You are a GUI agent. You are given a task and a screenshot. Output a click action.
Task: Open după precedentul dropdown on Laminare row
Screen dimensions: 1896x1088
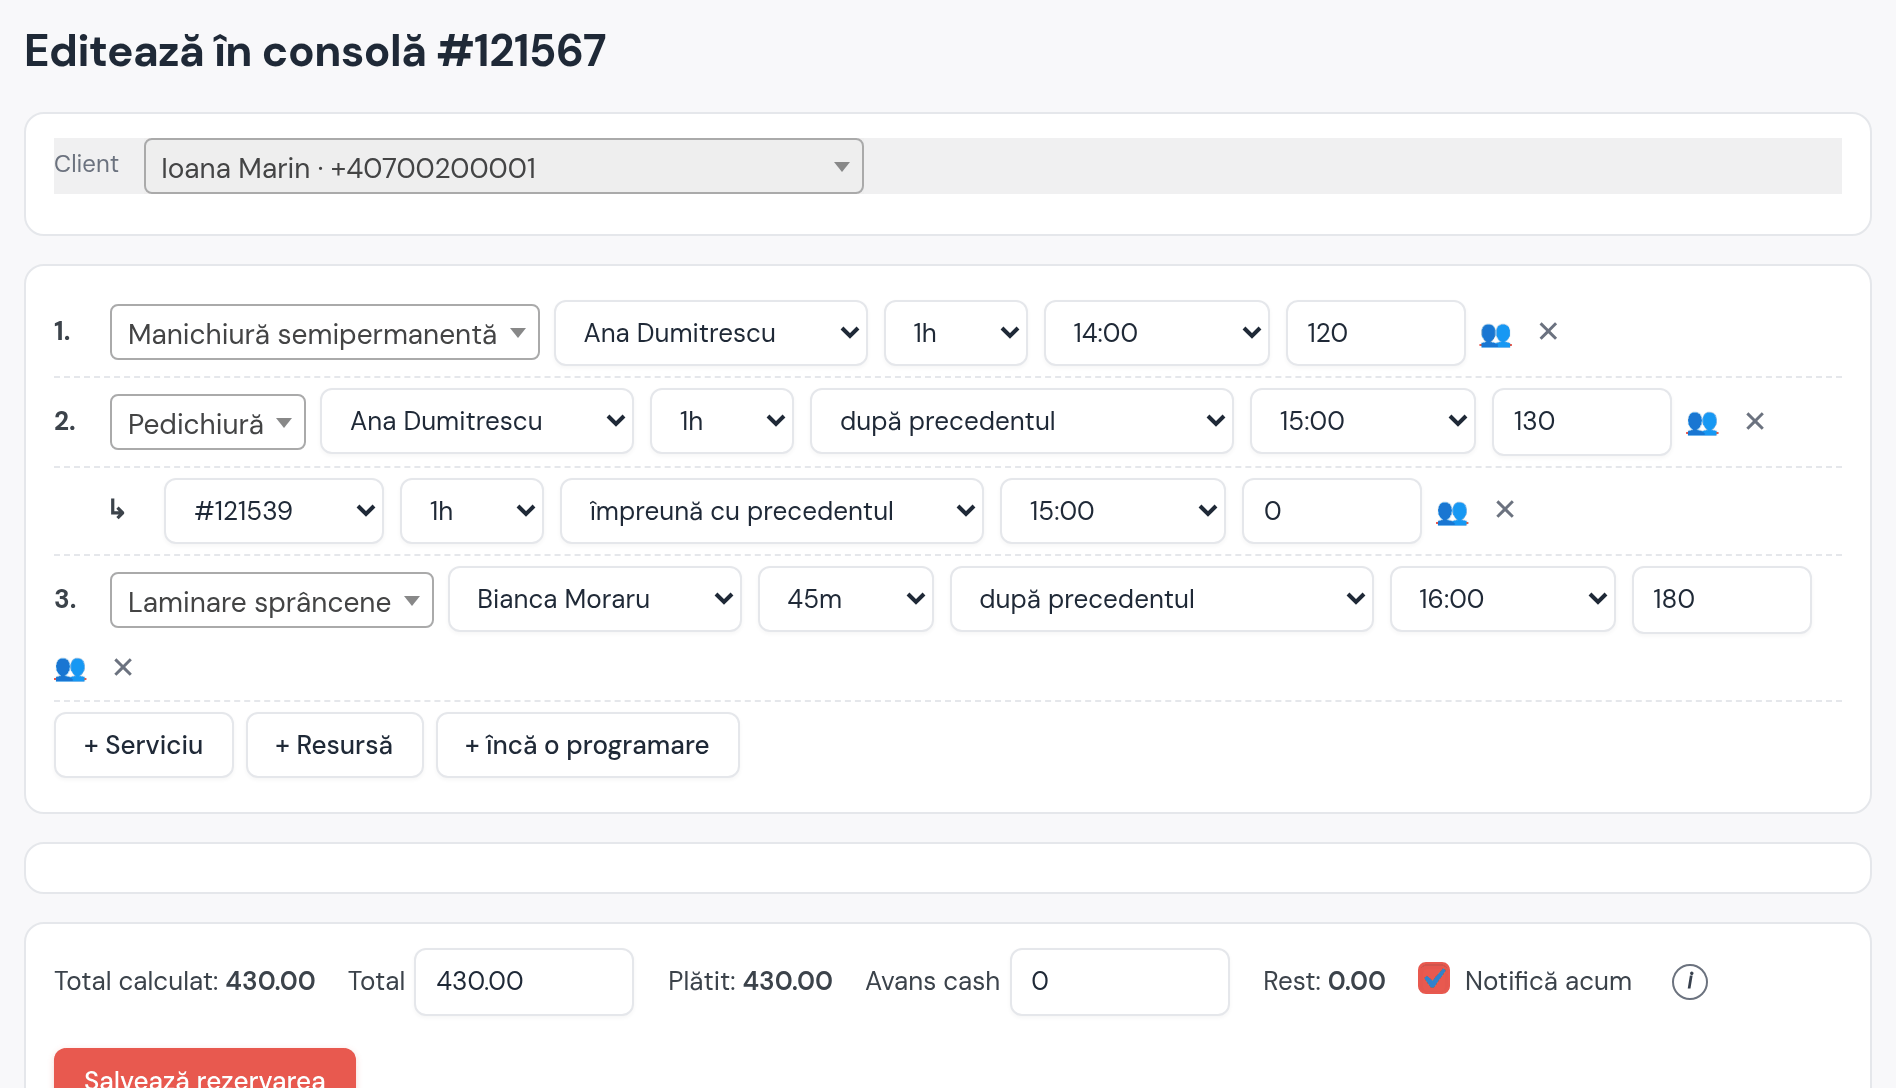pos(1162,599)
